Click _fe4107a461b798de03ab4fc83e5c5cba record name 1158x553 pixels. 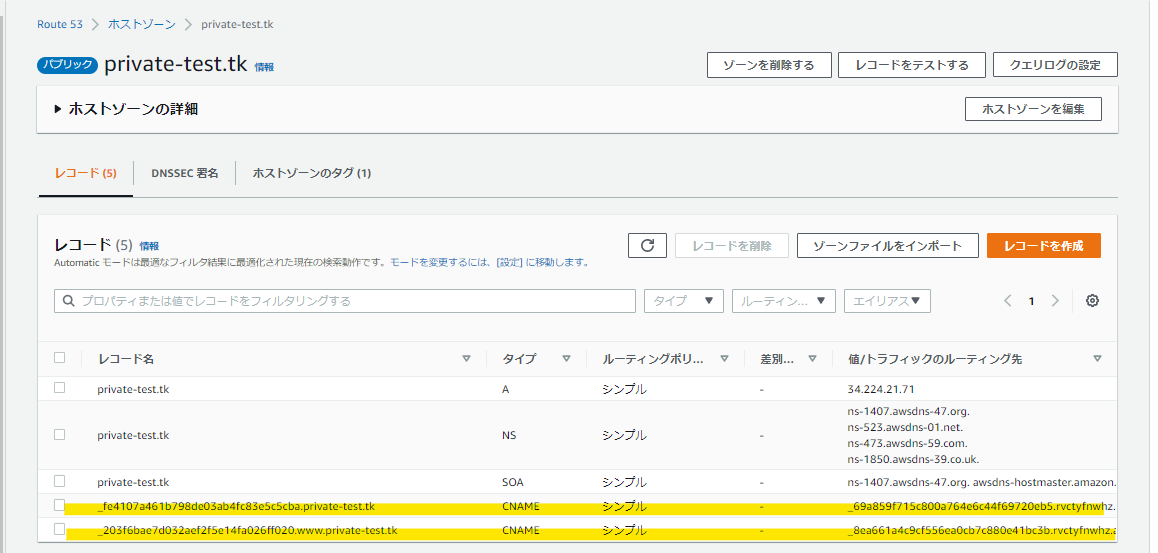coord(236,506)
